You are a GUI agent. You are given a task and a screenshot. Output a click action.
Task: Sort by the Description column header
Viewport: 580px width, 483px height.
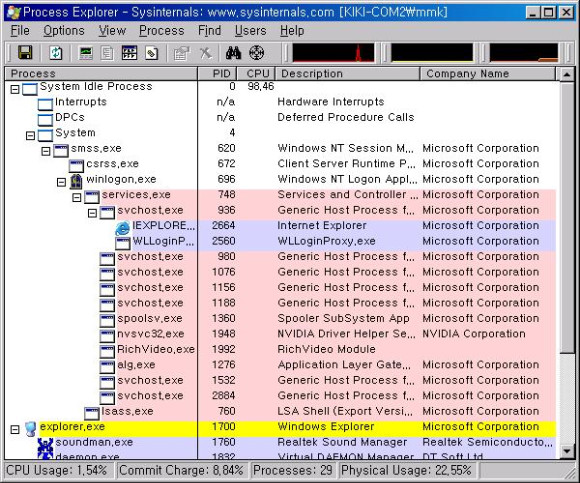click(348, 74)
